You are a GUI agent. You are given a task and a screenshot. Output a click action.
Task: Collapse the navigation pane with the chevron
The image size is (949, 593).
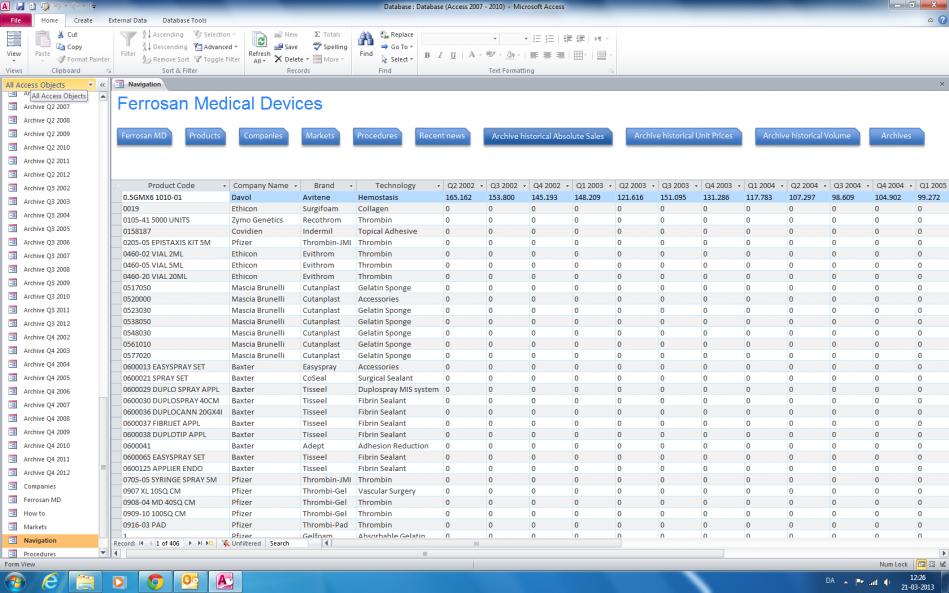click(x=103, y=85)
